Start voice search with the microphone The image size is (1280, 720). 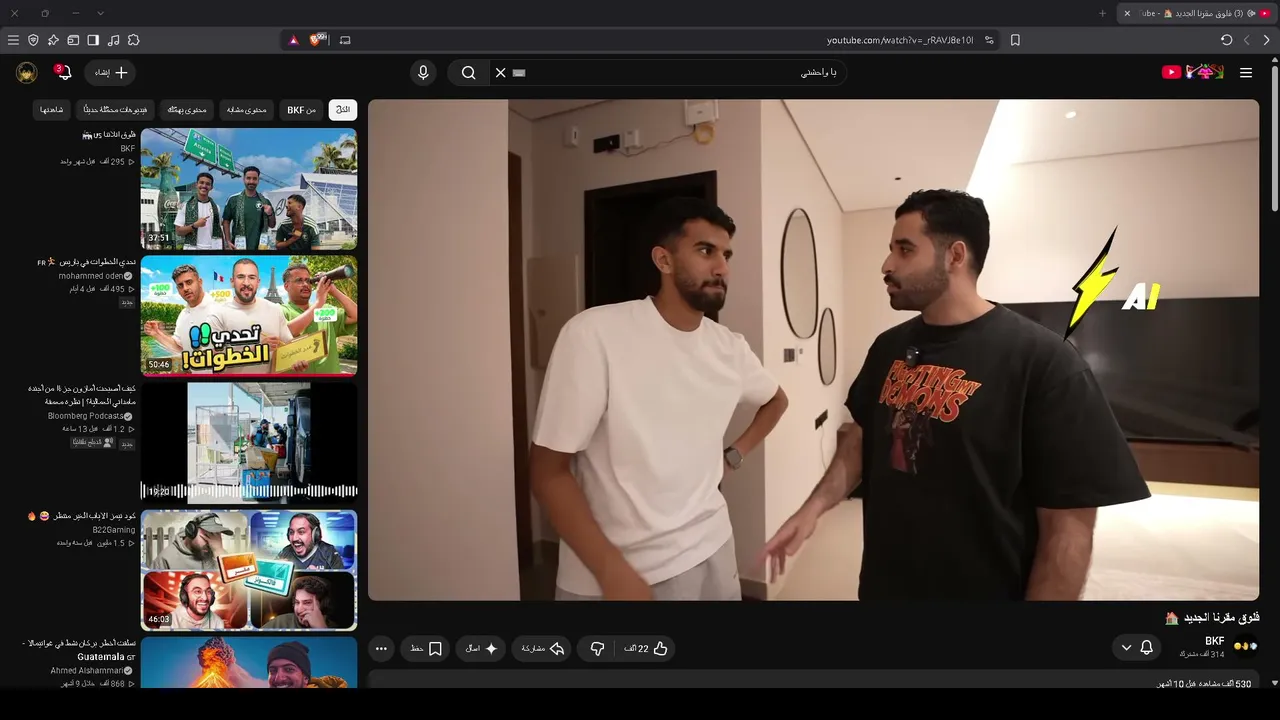coord(423,72)
